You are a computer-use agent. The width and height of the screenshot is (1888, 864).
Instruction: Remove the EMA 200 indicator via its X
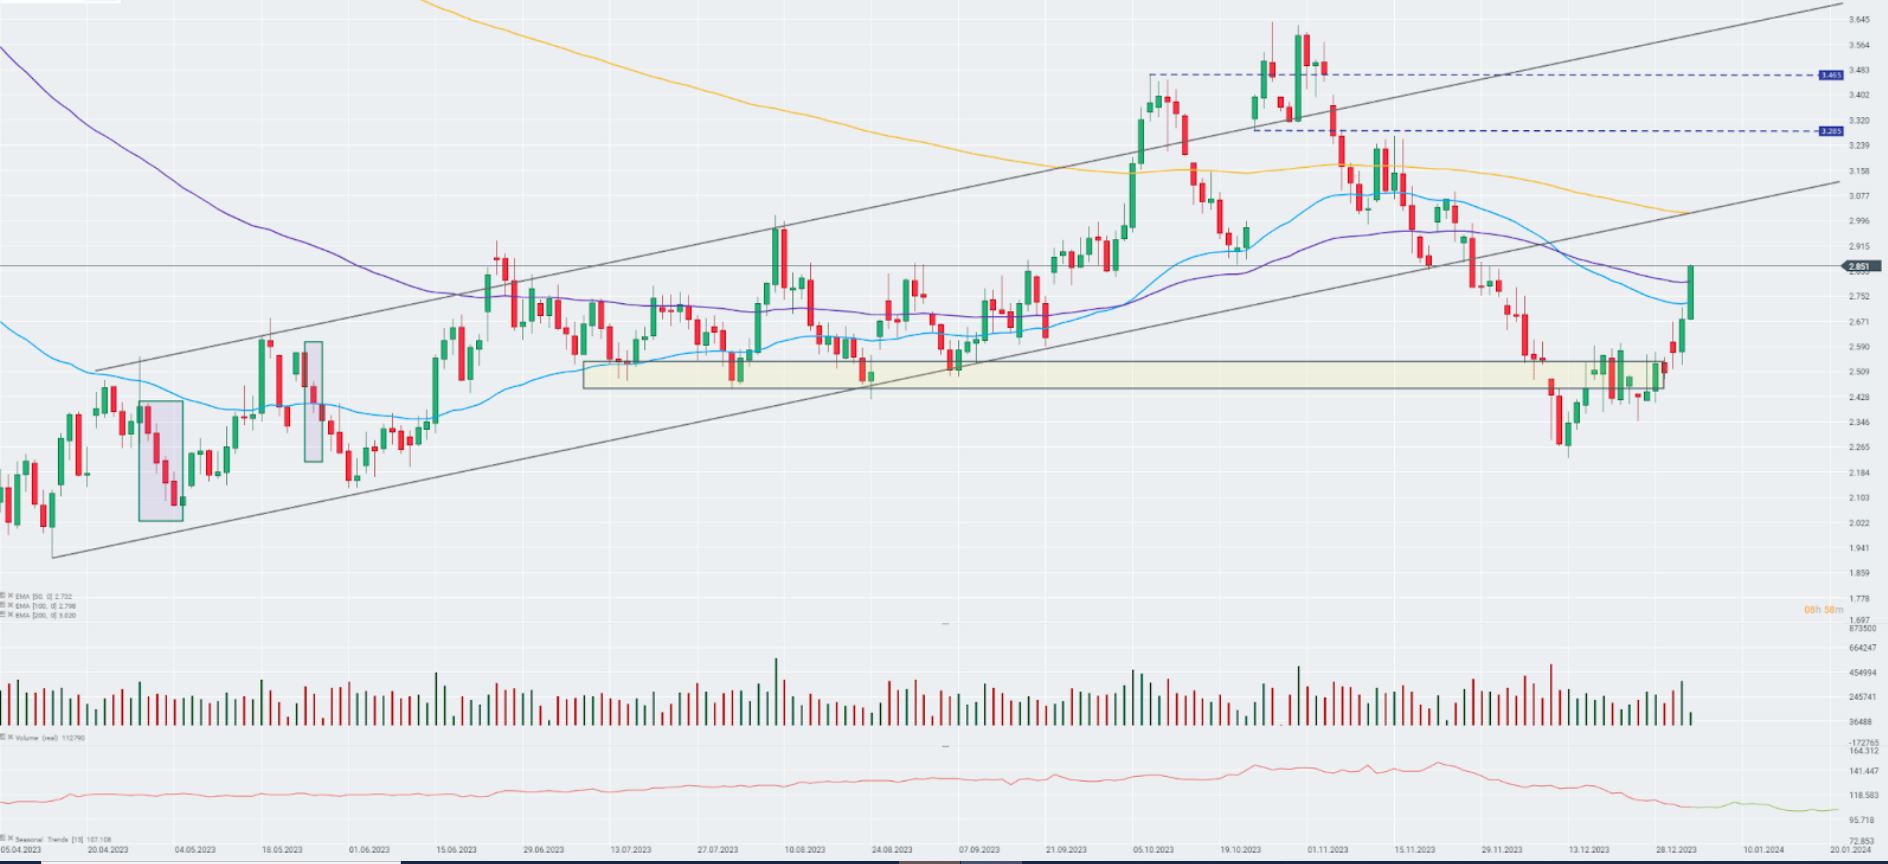tap(10, 615)
